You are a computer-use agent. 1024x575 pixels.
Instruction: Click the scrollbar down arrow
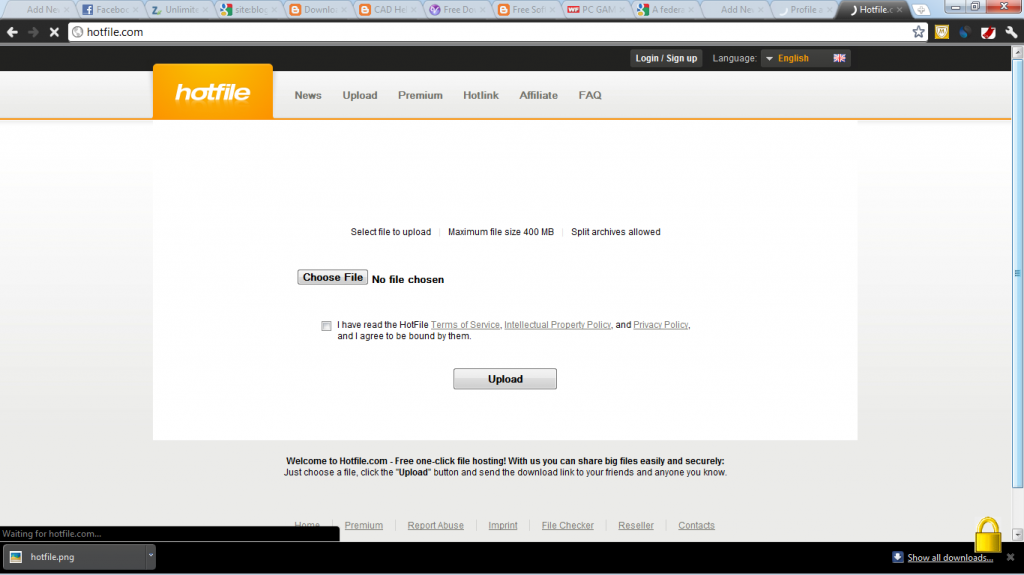point(1017,534)
